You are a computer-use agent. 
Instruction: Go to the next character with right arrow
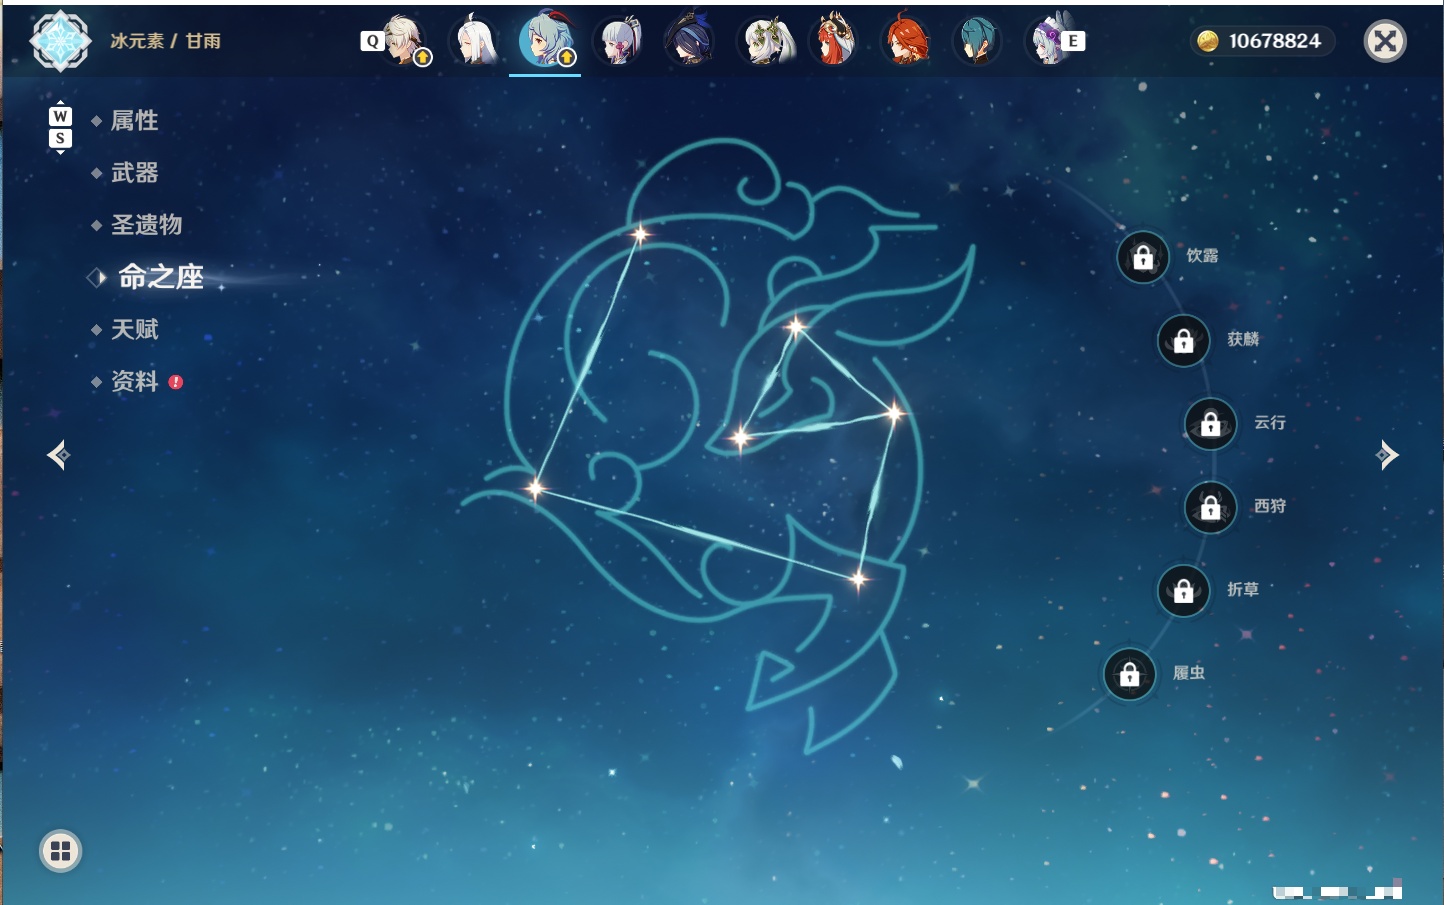pyautogui.click(x=1387, y=455)
